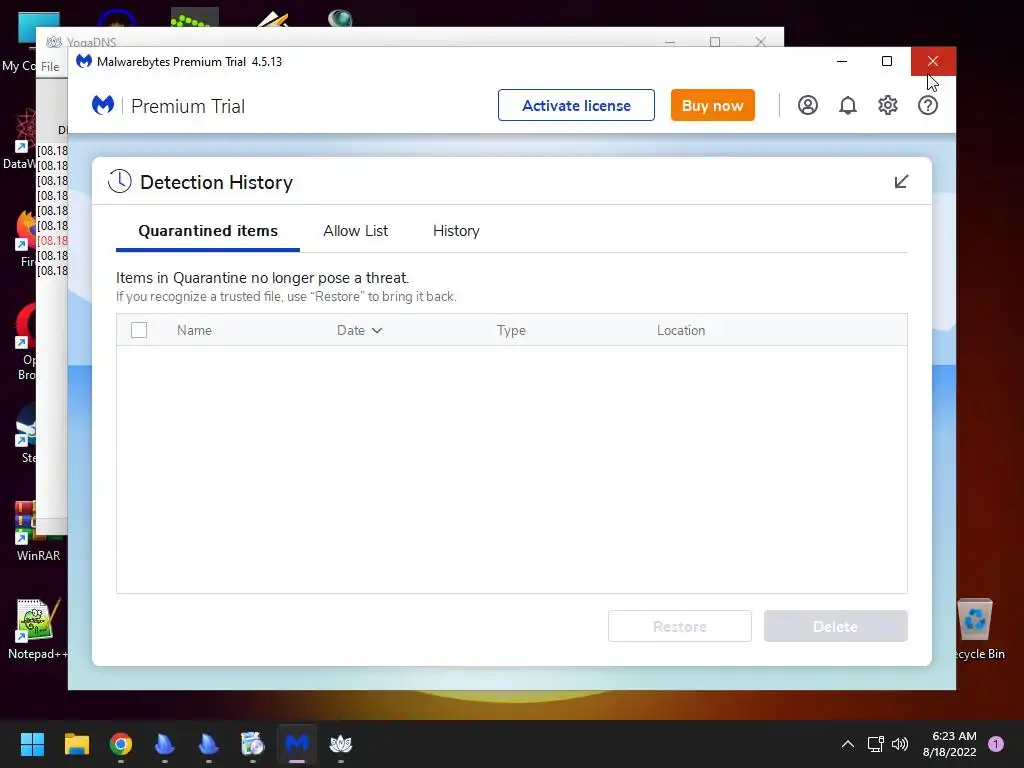
Task: Click the Detection History clock icon
Action: point(120,182)
